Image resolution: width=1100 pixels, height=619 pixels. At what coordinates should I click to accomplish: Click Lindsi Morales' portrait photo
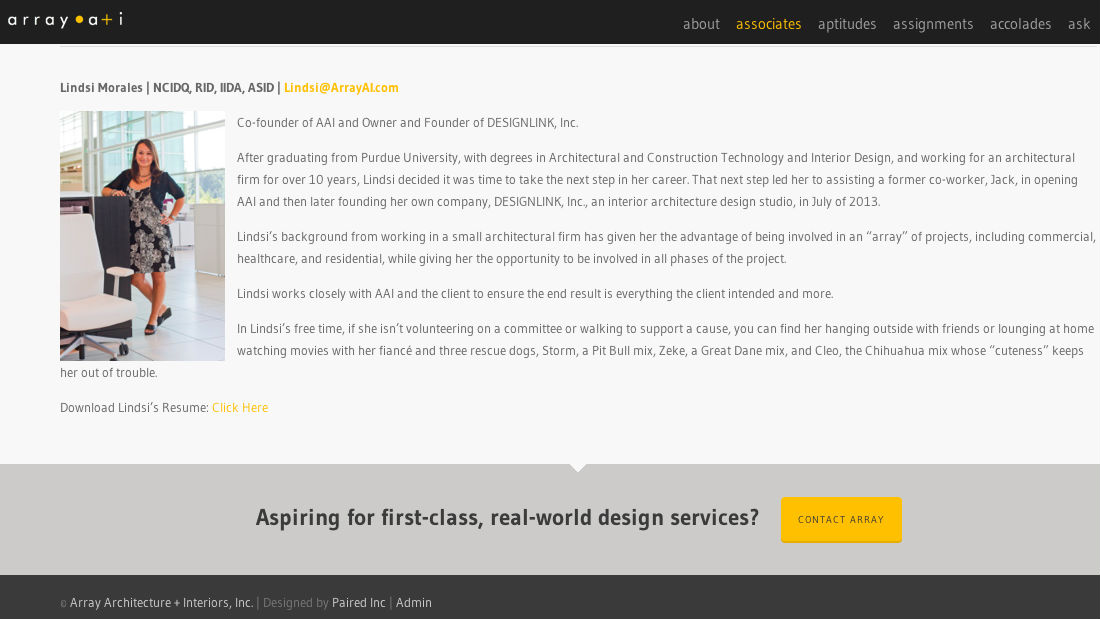(142, 236)
